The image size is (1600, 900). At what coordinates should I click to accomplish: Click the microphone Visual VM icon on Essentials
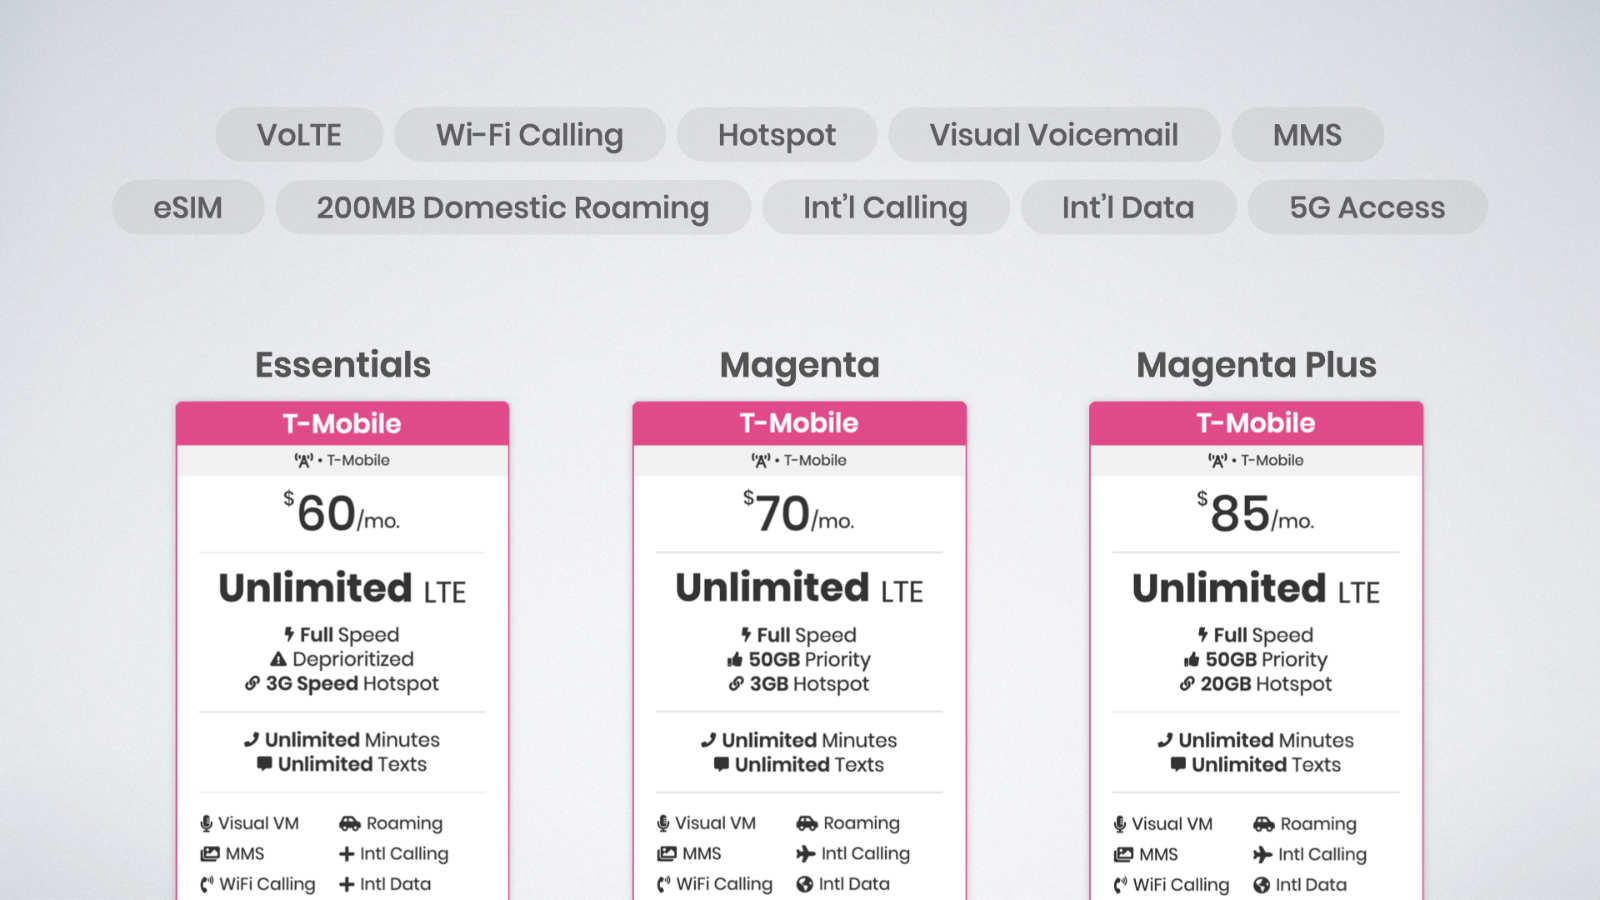(206, 823)
